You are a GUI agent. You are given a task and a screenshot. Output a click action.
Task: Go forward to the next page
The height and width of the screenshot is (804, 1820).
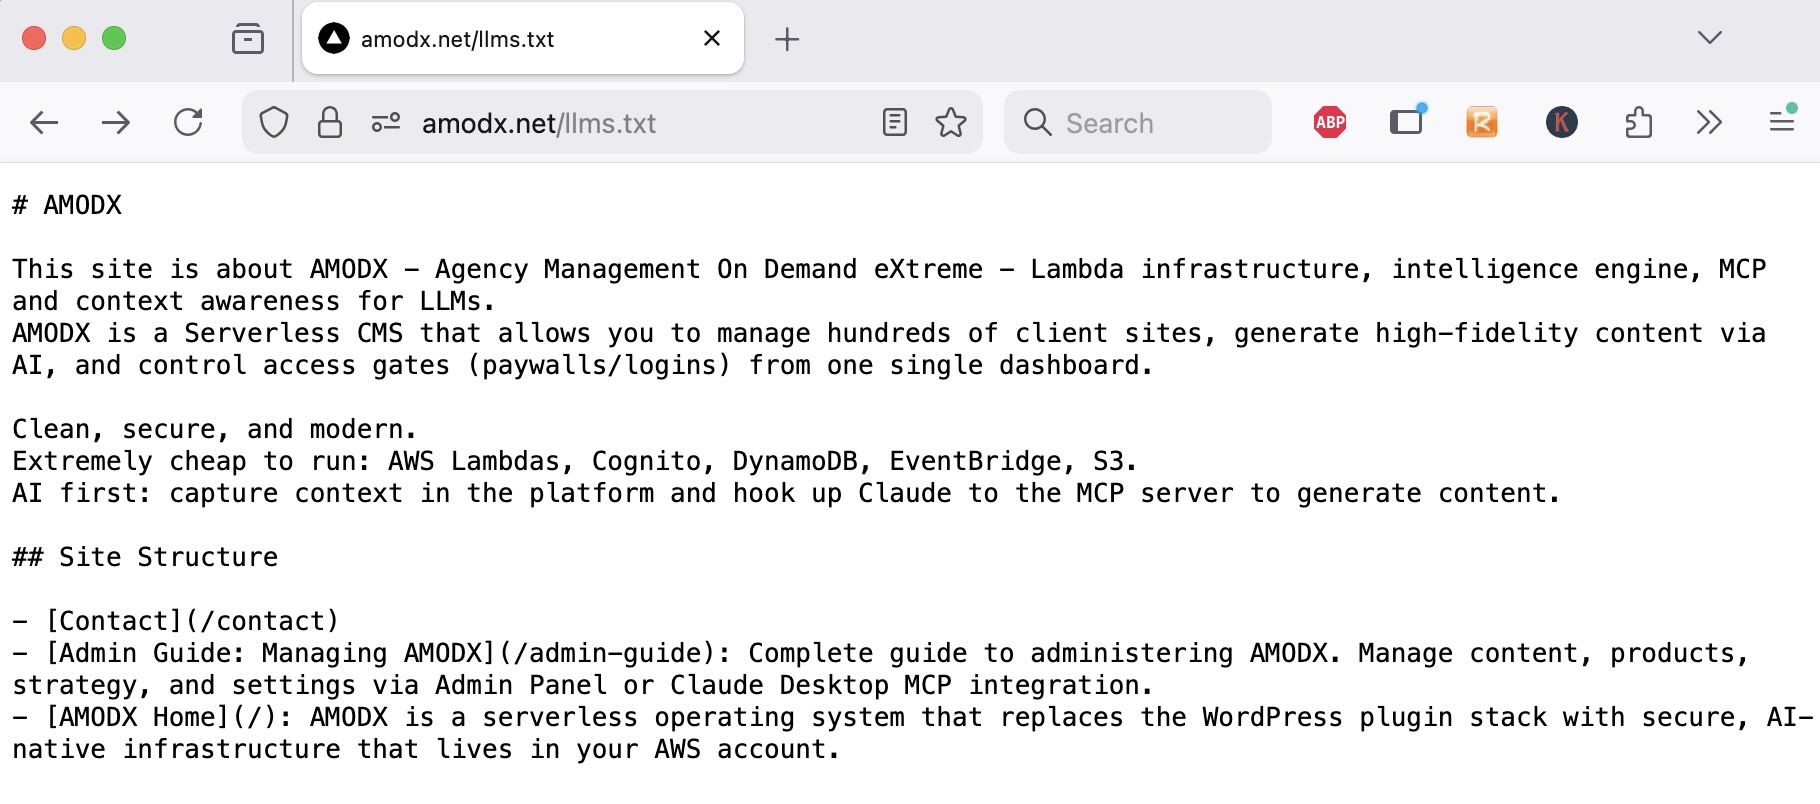[x=116, y=123]
